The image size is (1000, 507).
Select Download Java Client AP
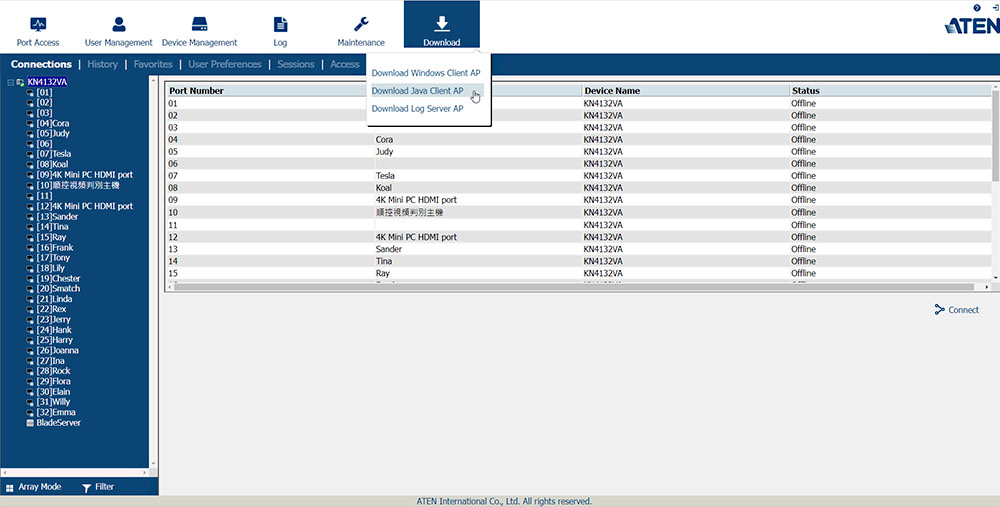click(x=417, y=91)
